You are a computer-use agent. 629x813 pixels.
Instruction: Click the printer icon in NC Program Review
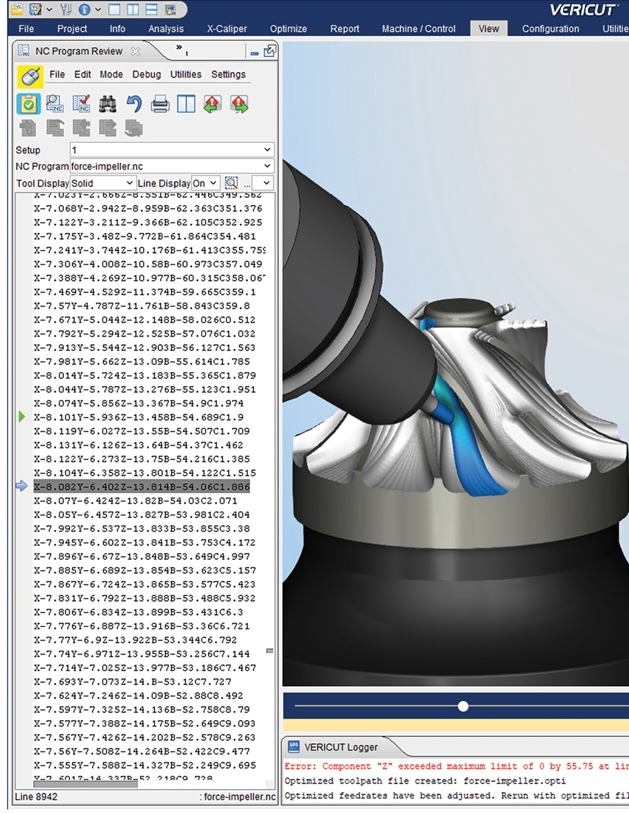coord(160,104)
